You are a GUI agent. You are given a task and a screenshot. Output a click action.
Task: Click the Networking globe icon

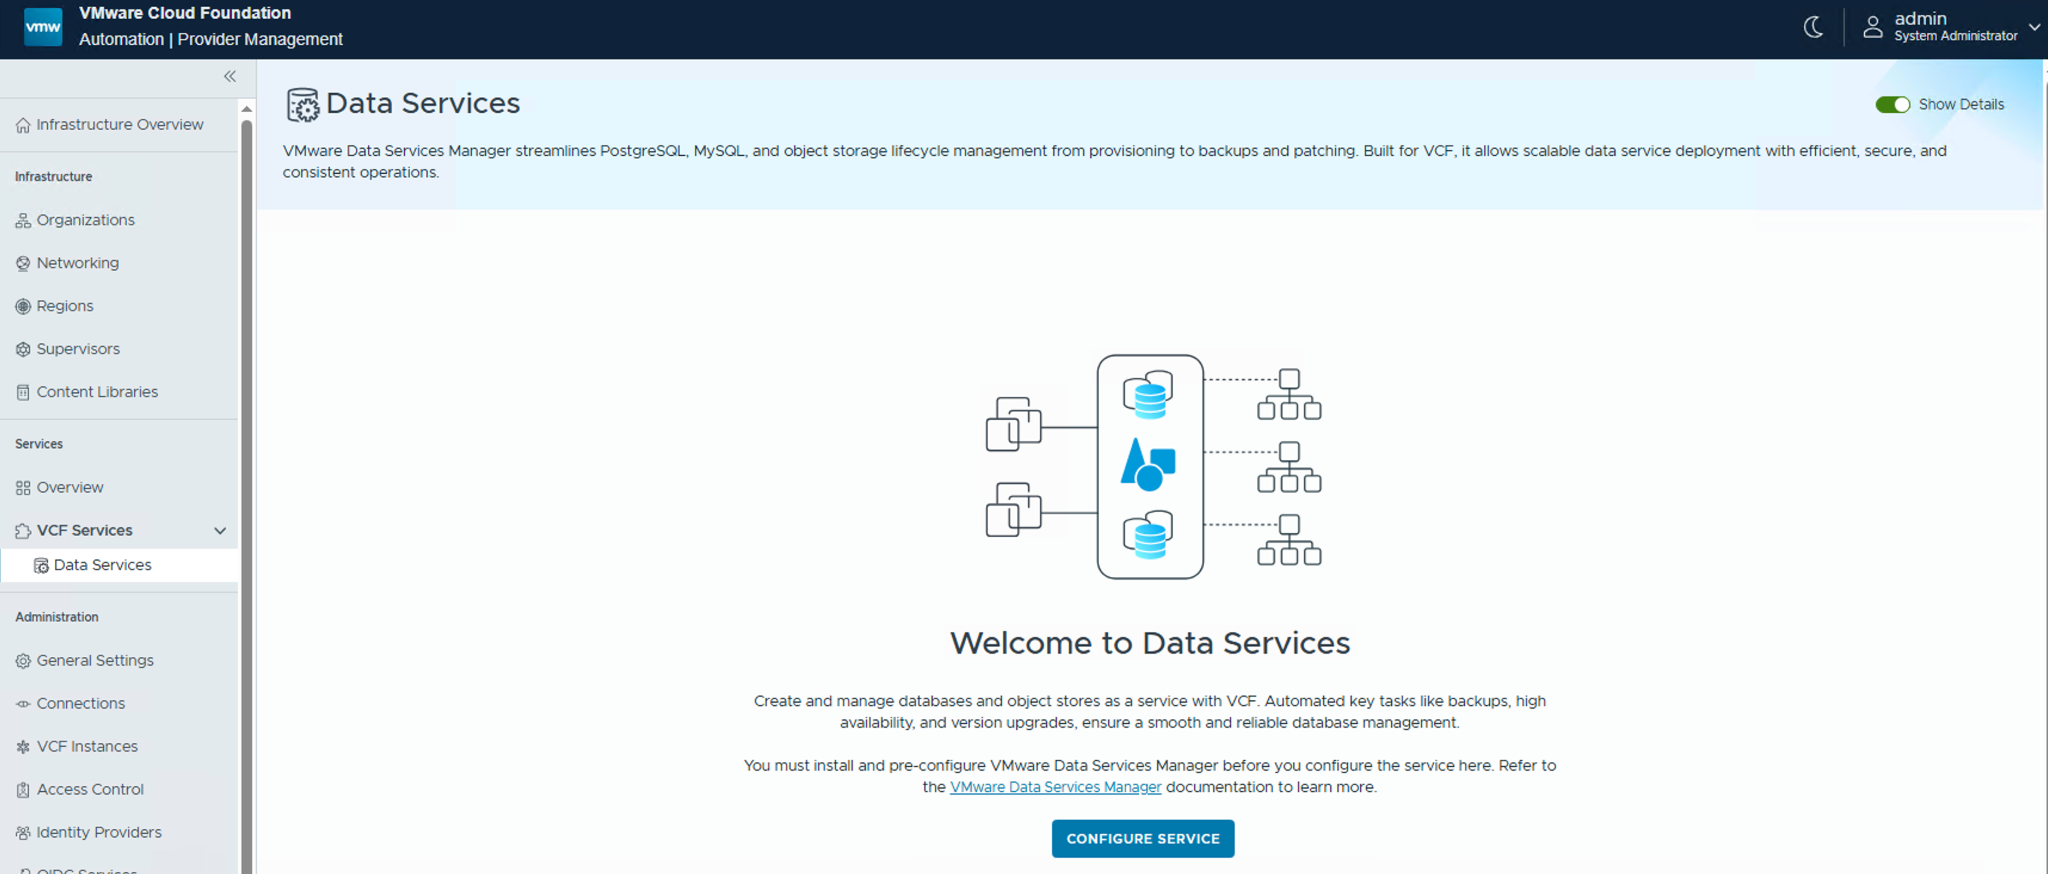coord(23,264)
